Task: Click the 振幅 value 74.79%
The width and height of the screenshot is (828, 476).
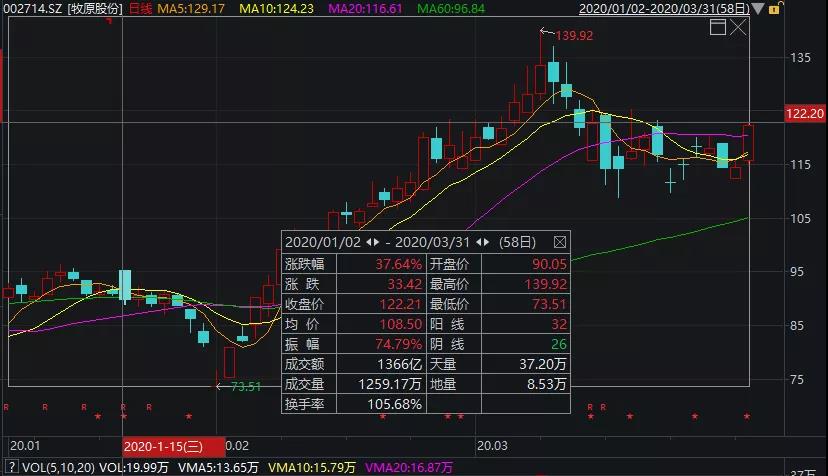Action: point(399,344)
